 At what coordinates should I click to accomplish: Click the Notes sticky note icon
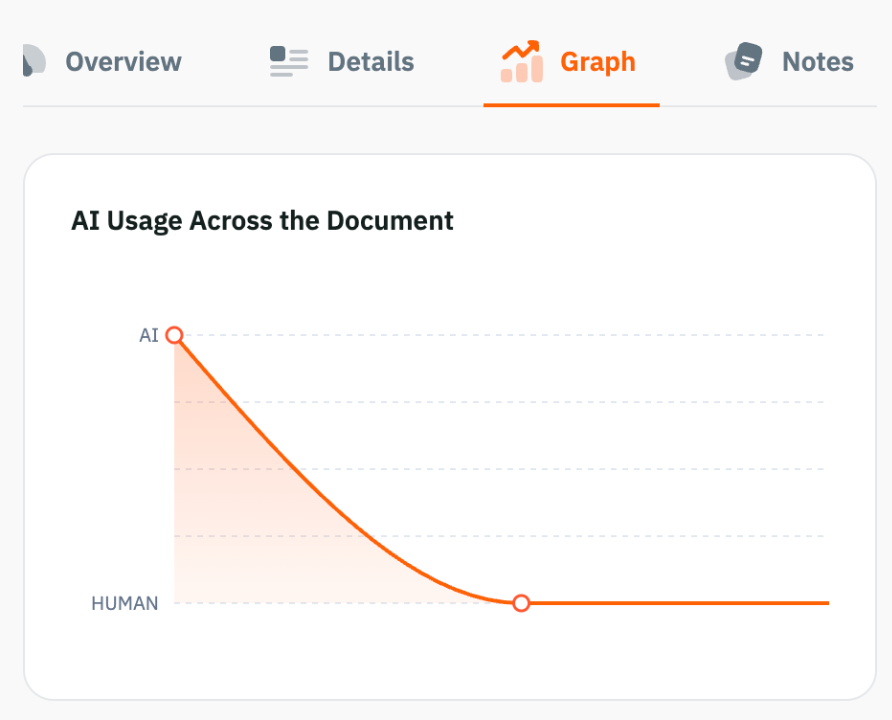coord(744,61)
